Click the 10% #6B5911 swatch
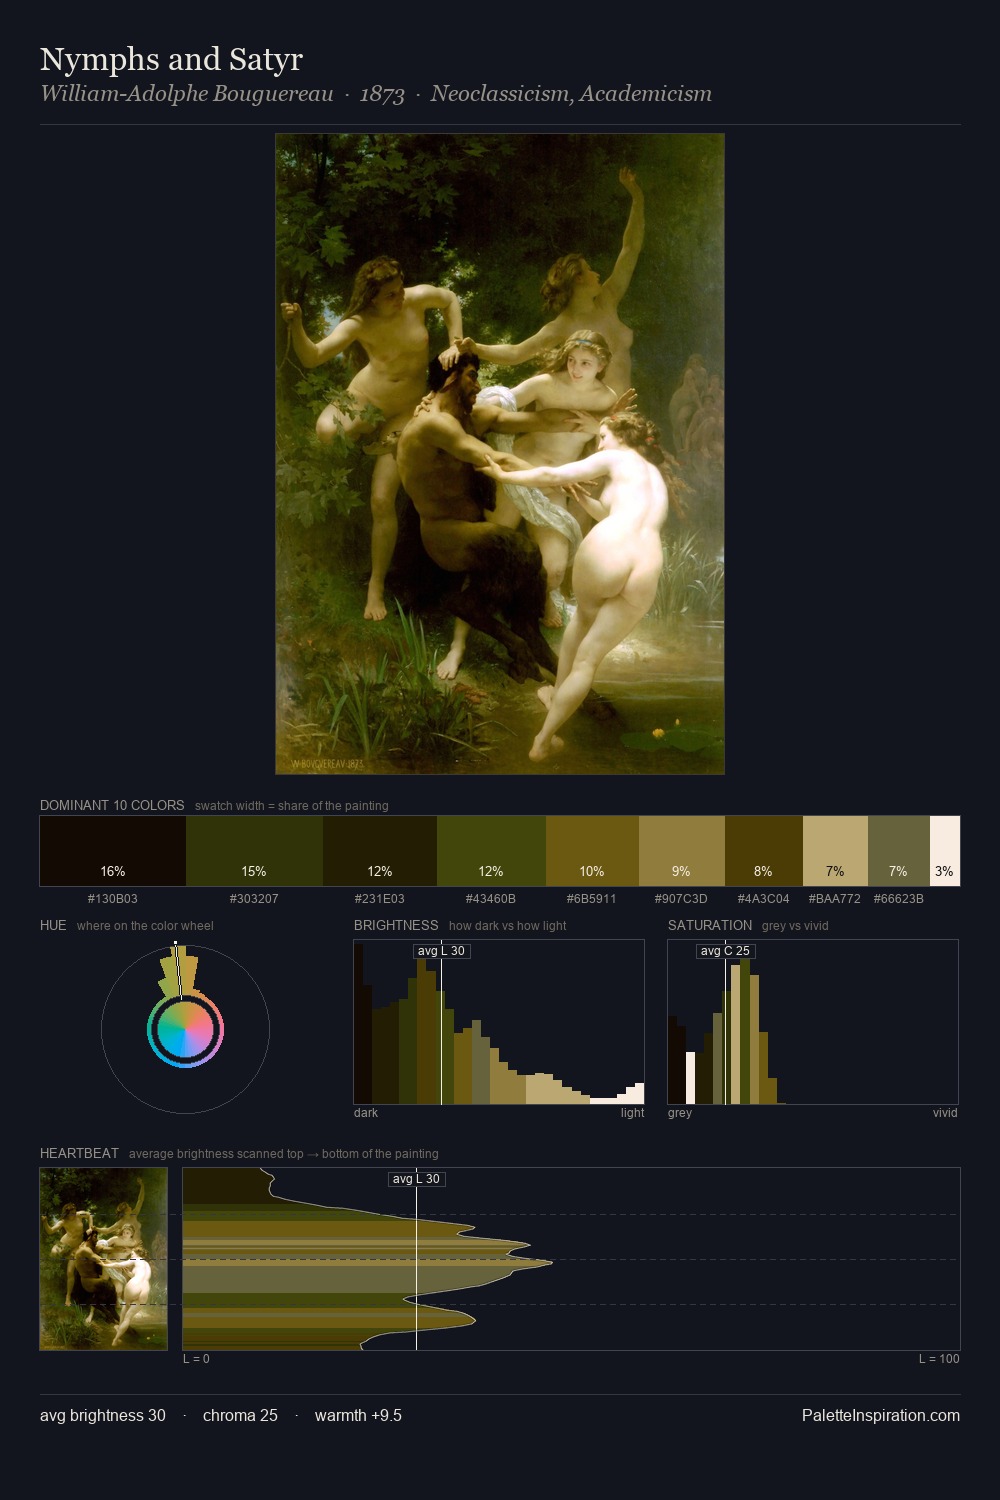Screen dimensions: 1000x1500 coord(592,851)
